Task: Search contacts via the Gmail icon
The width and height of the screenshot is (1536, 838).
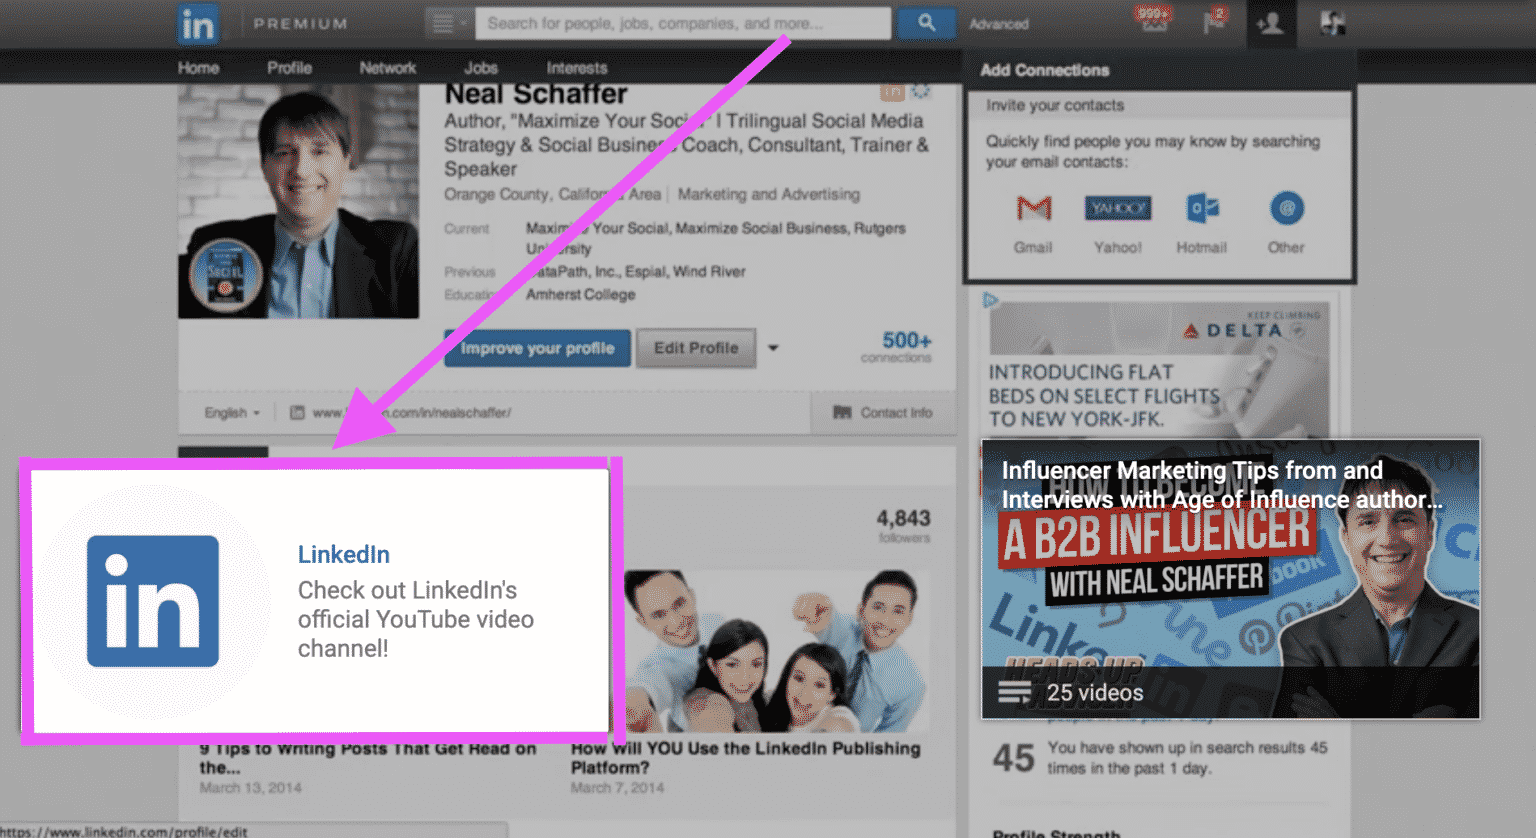Action: click(1033, 208)
